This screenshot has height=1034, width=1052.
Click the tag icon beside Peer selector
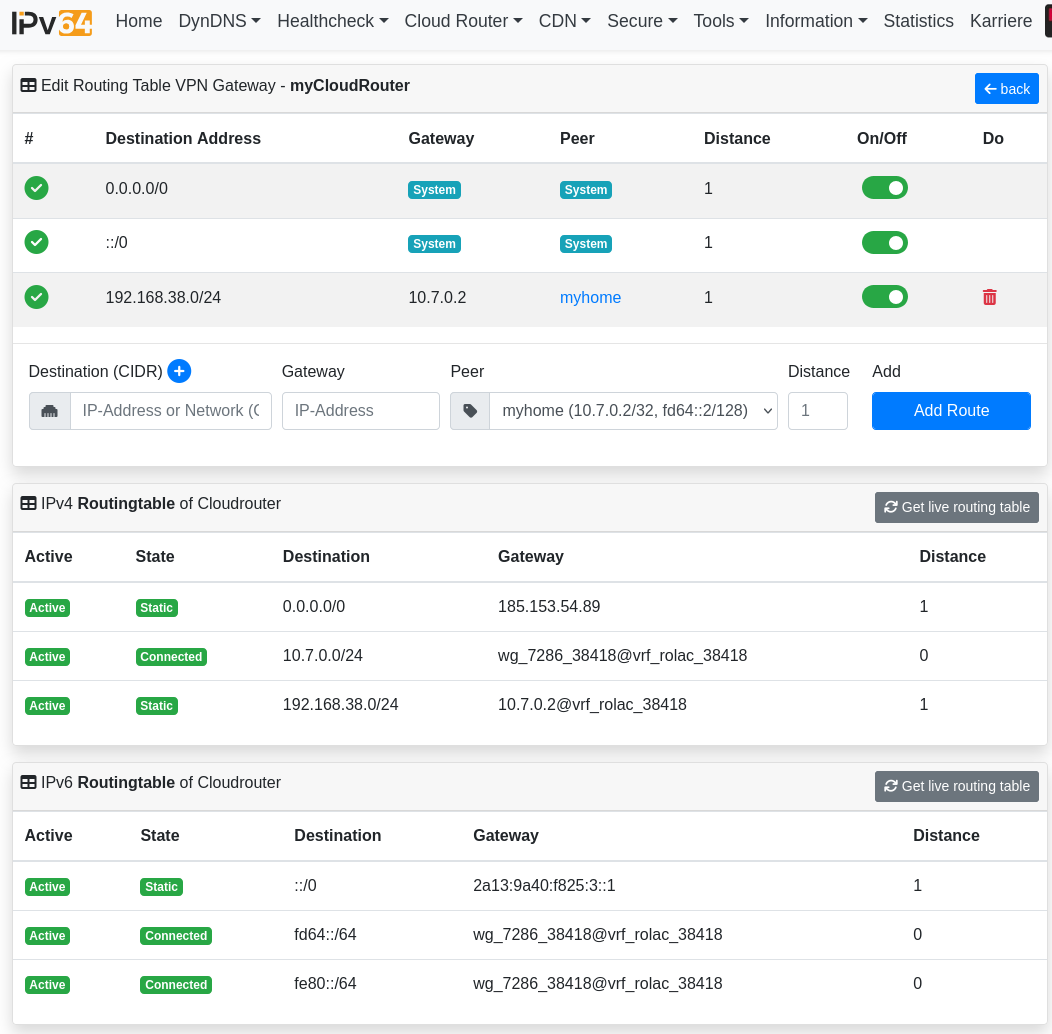[x=470, y=411]
